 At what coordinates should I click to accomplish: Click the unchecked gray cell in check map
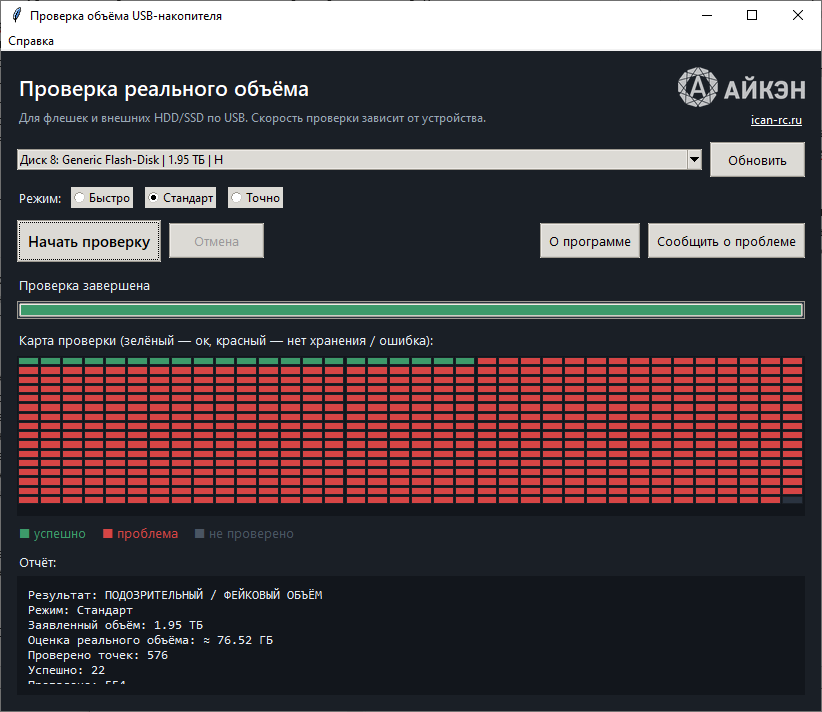[792, 500]
